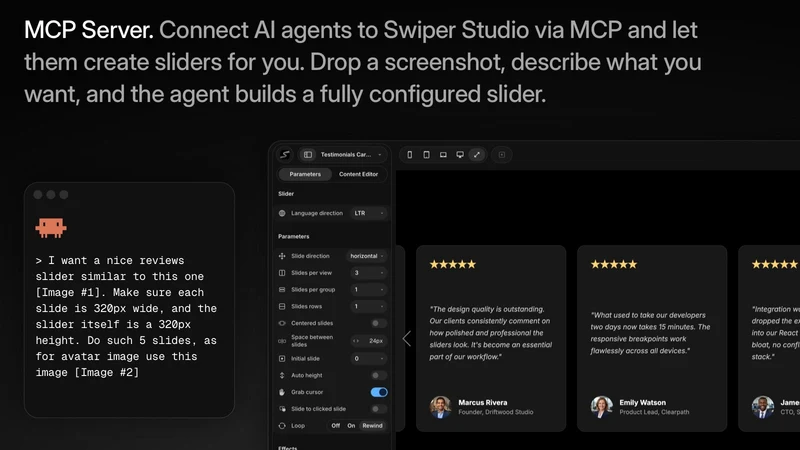Click the Auto height arrows icon
The height and width of the screenshot is (450, 800).
pyautogui.click(x=282, y=376)
